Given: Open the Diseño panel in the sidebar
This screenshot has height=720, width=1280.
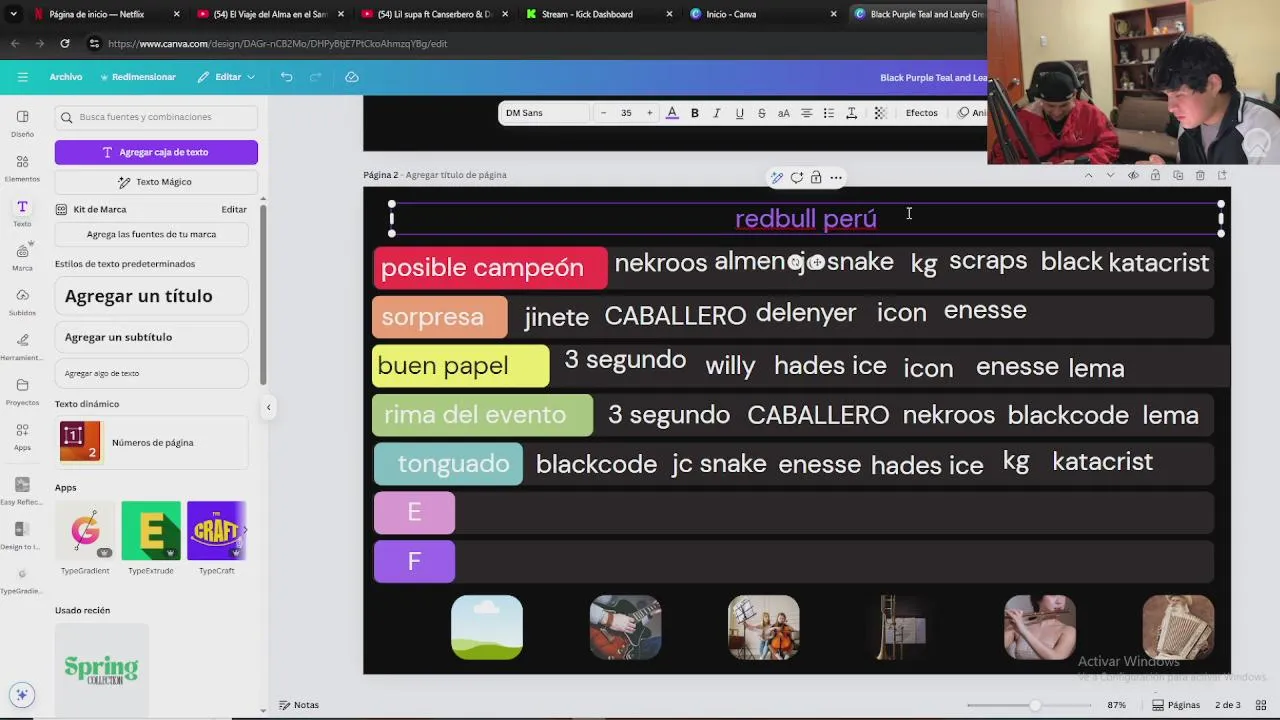Looking at the screenshot, I should (22, 123).
